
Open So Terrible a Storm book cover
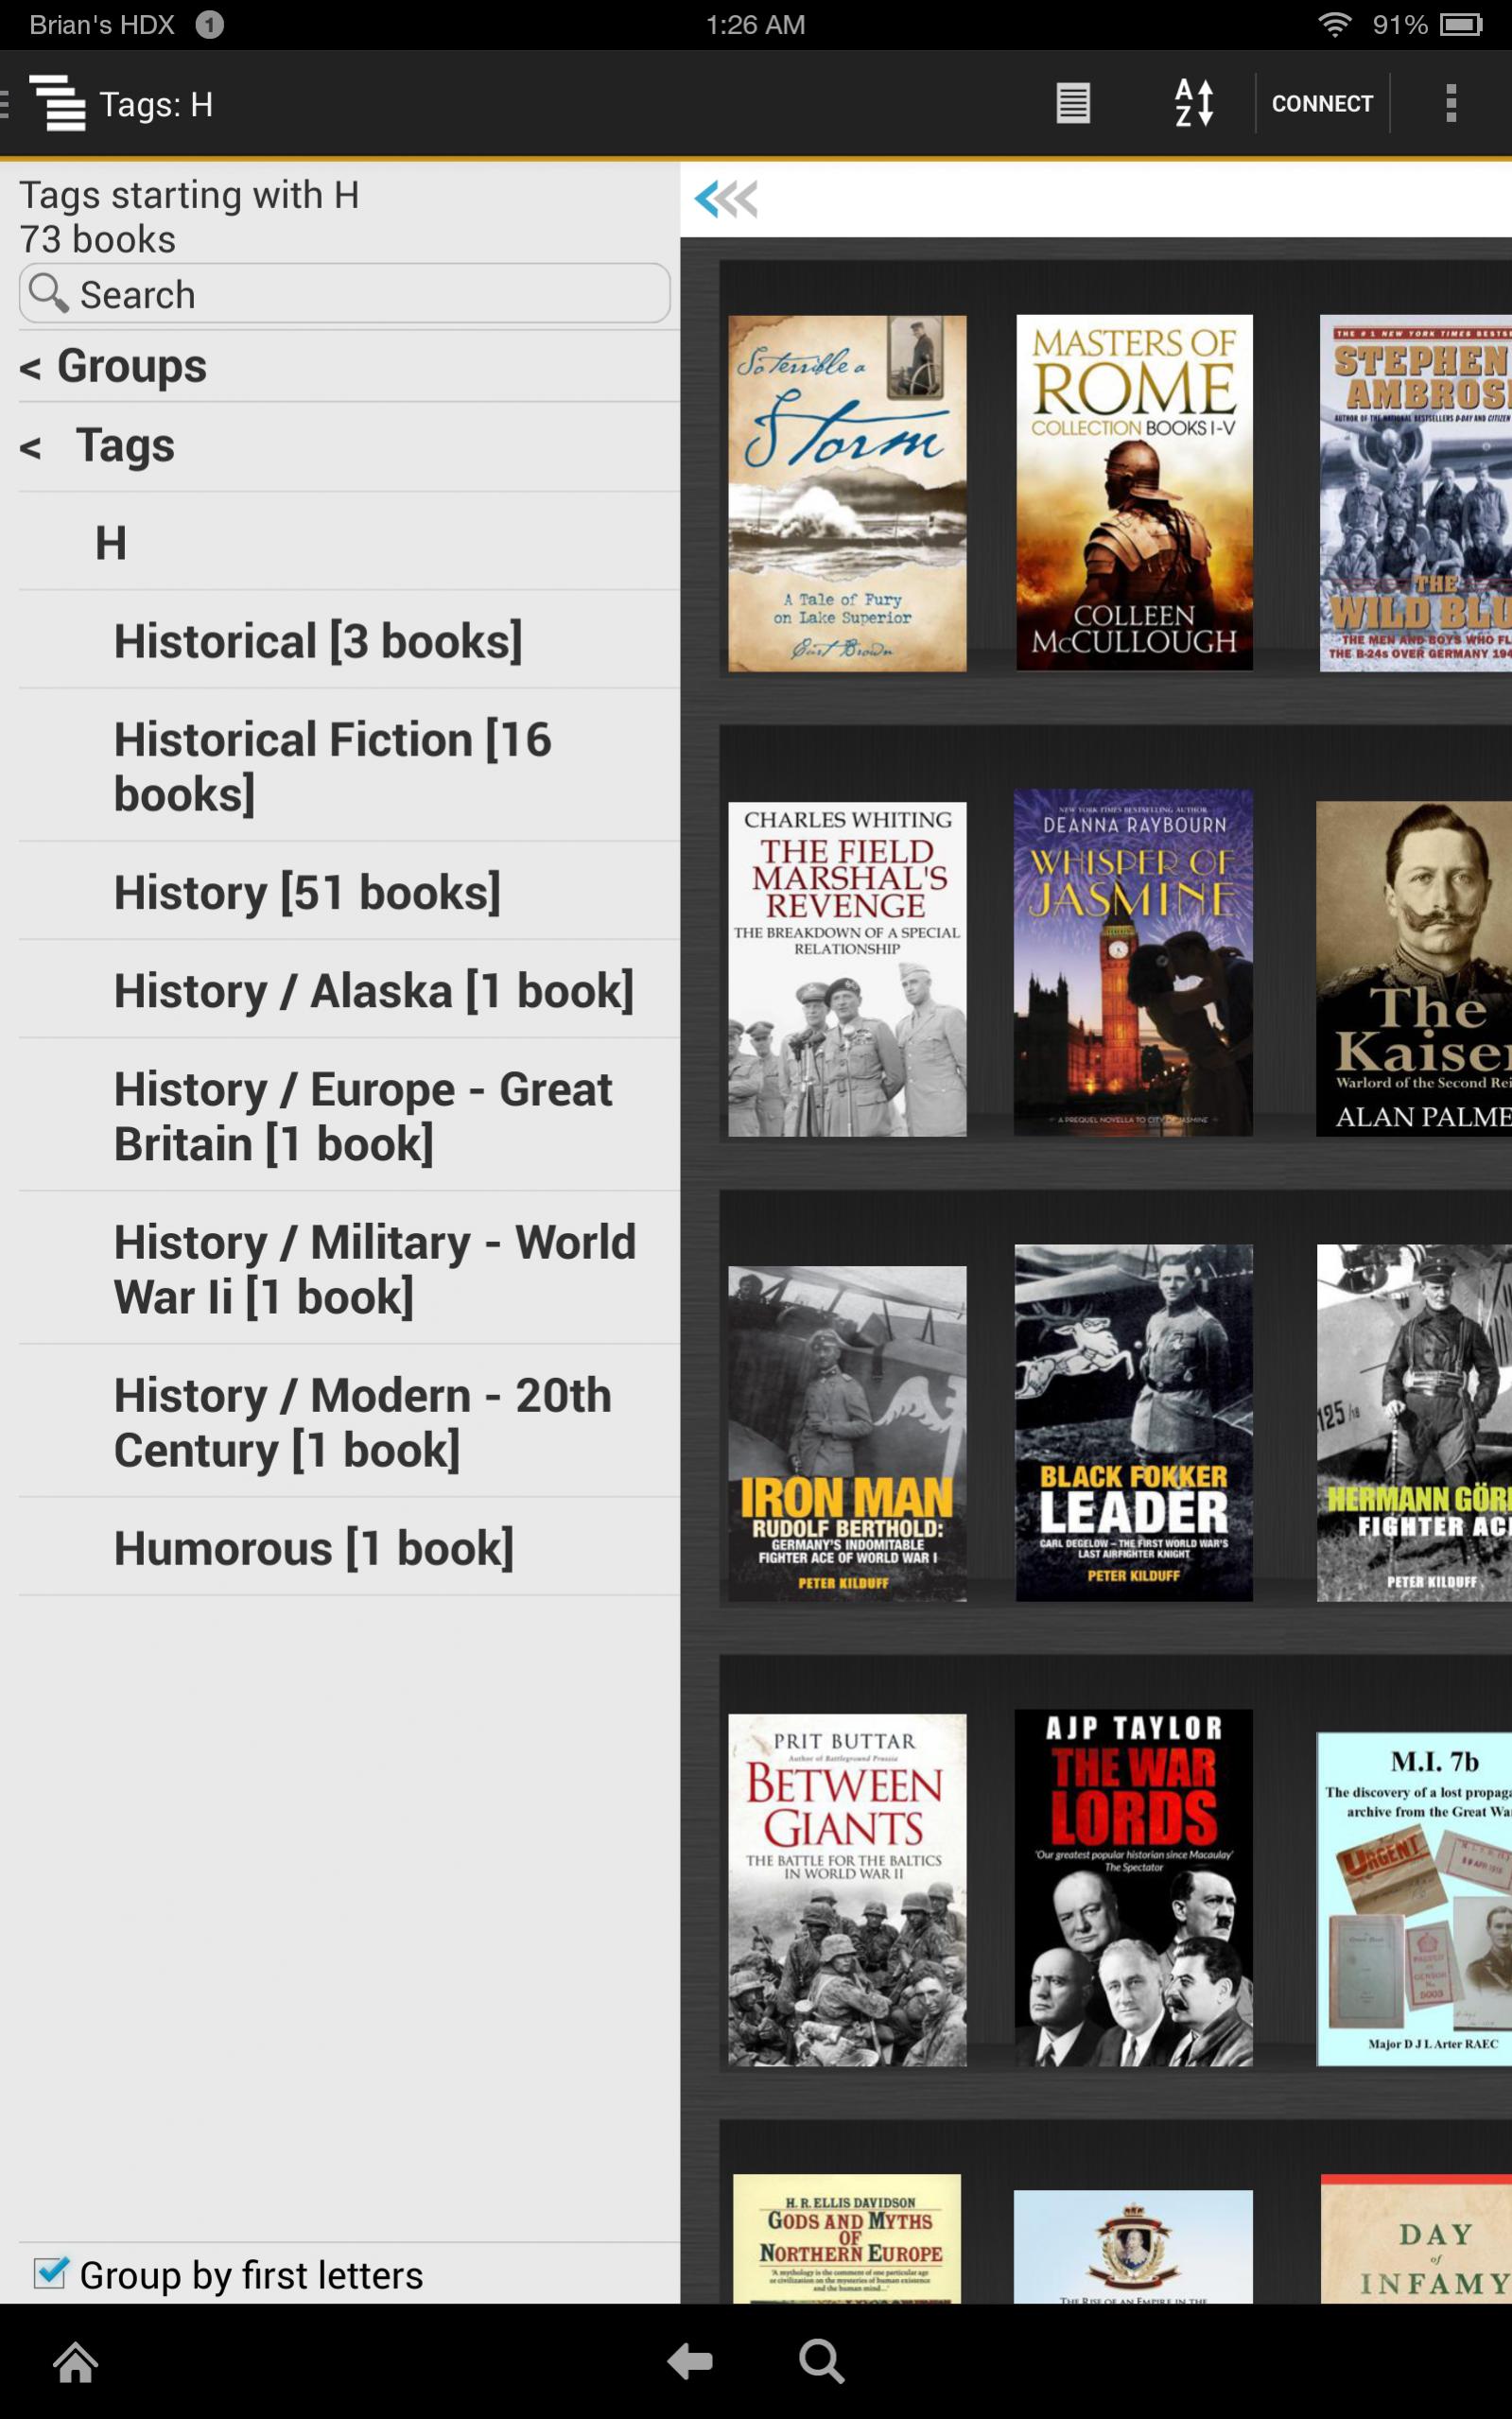[847, 493]
